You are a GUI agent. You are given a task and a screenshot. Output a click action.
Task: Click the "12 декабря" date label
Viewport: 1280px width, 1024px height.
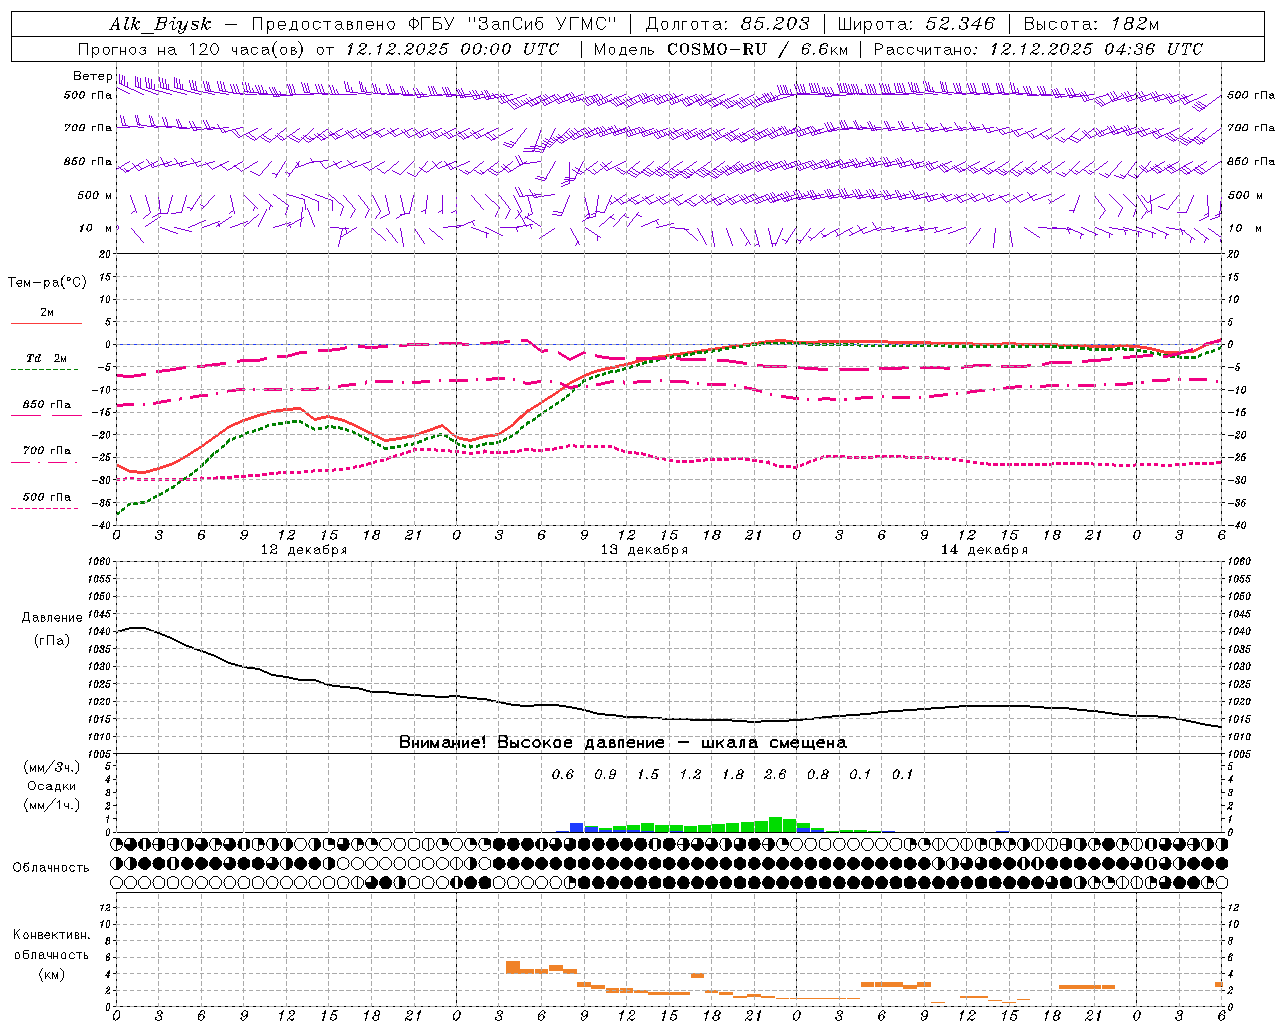click(304, 550)
